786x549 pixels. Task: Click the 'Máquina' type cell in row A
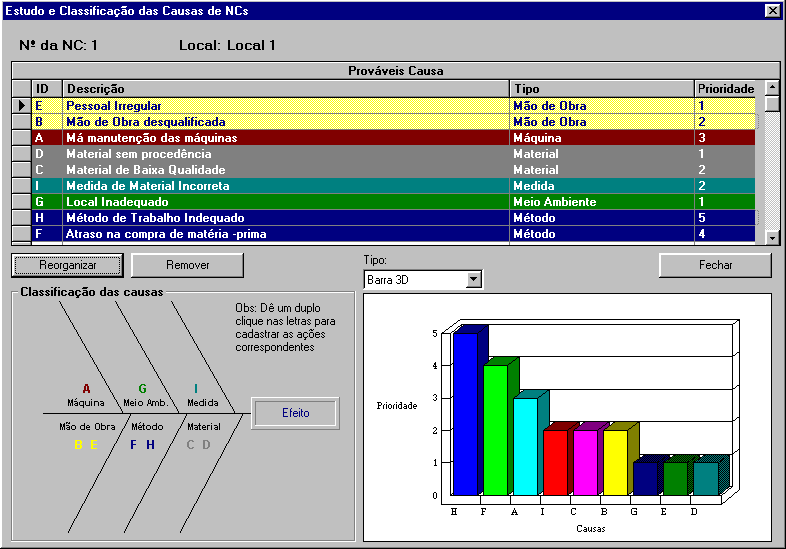click(x=602, y=138)
